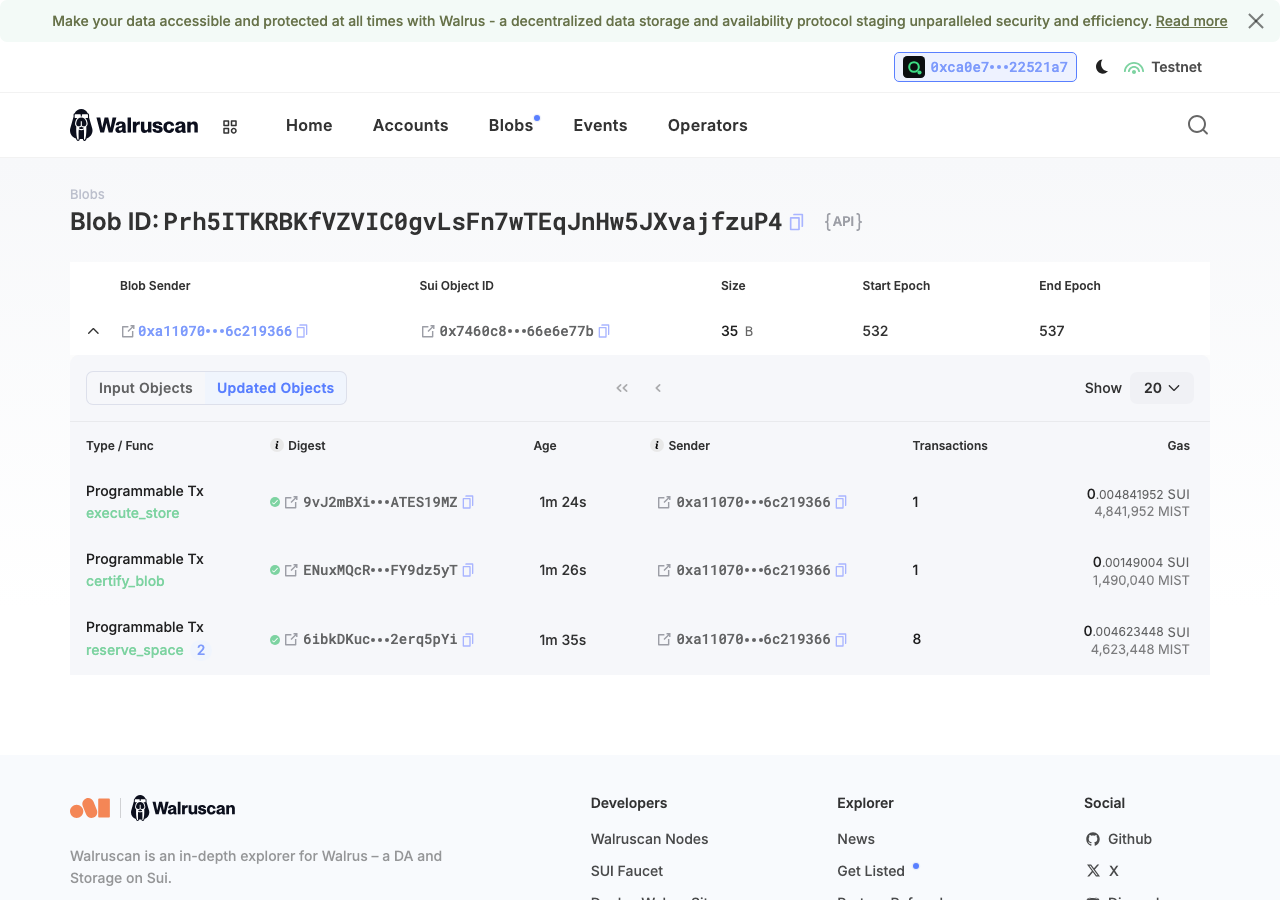This screenshot has width=1280, height=900.
Task: Open the Testnet network selector
Action: pos(1163,67)
